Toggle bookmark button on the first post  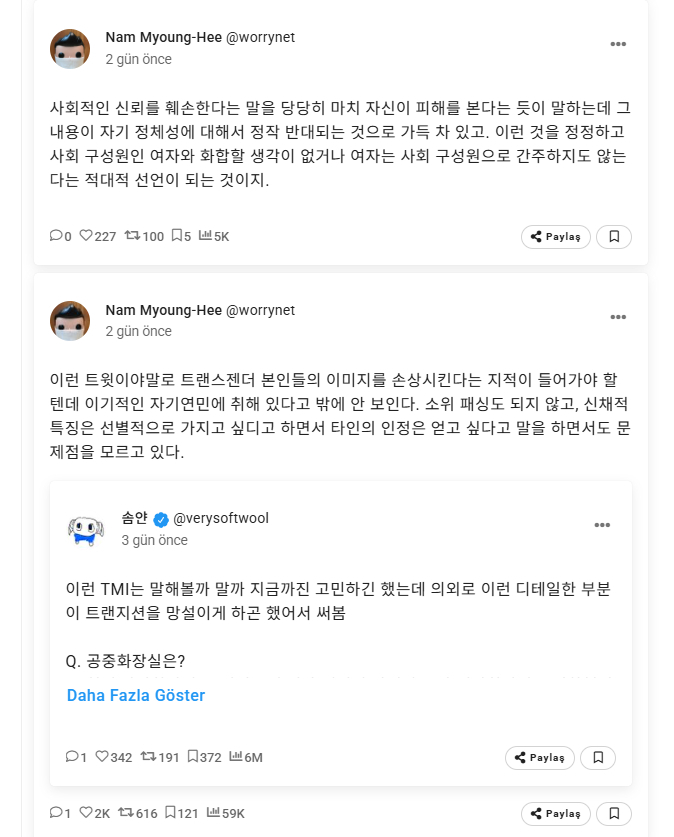click(x=615, y=237)
